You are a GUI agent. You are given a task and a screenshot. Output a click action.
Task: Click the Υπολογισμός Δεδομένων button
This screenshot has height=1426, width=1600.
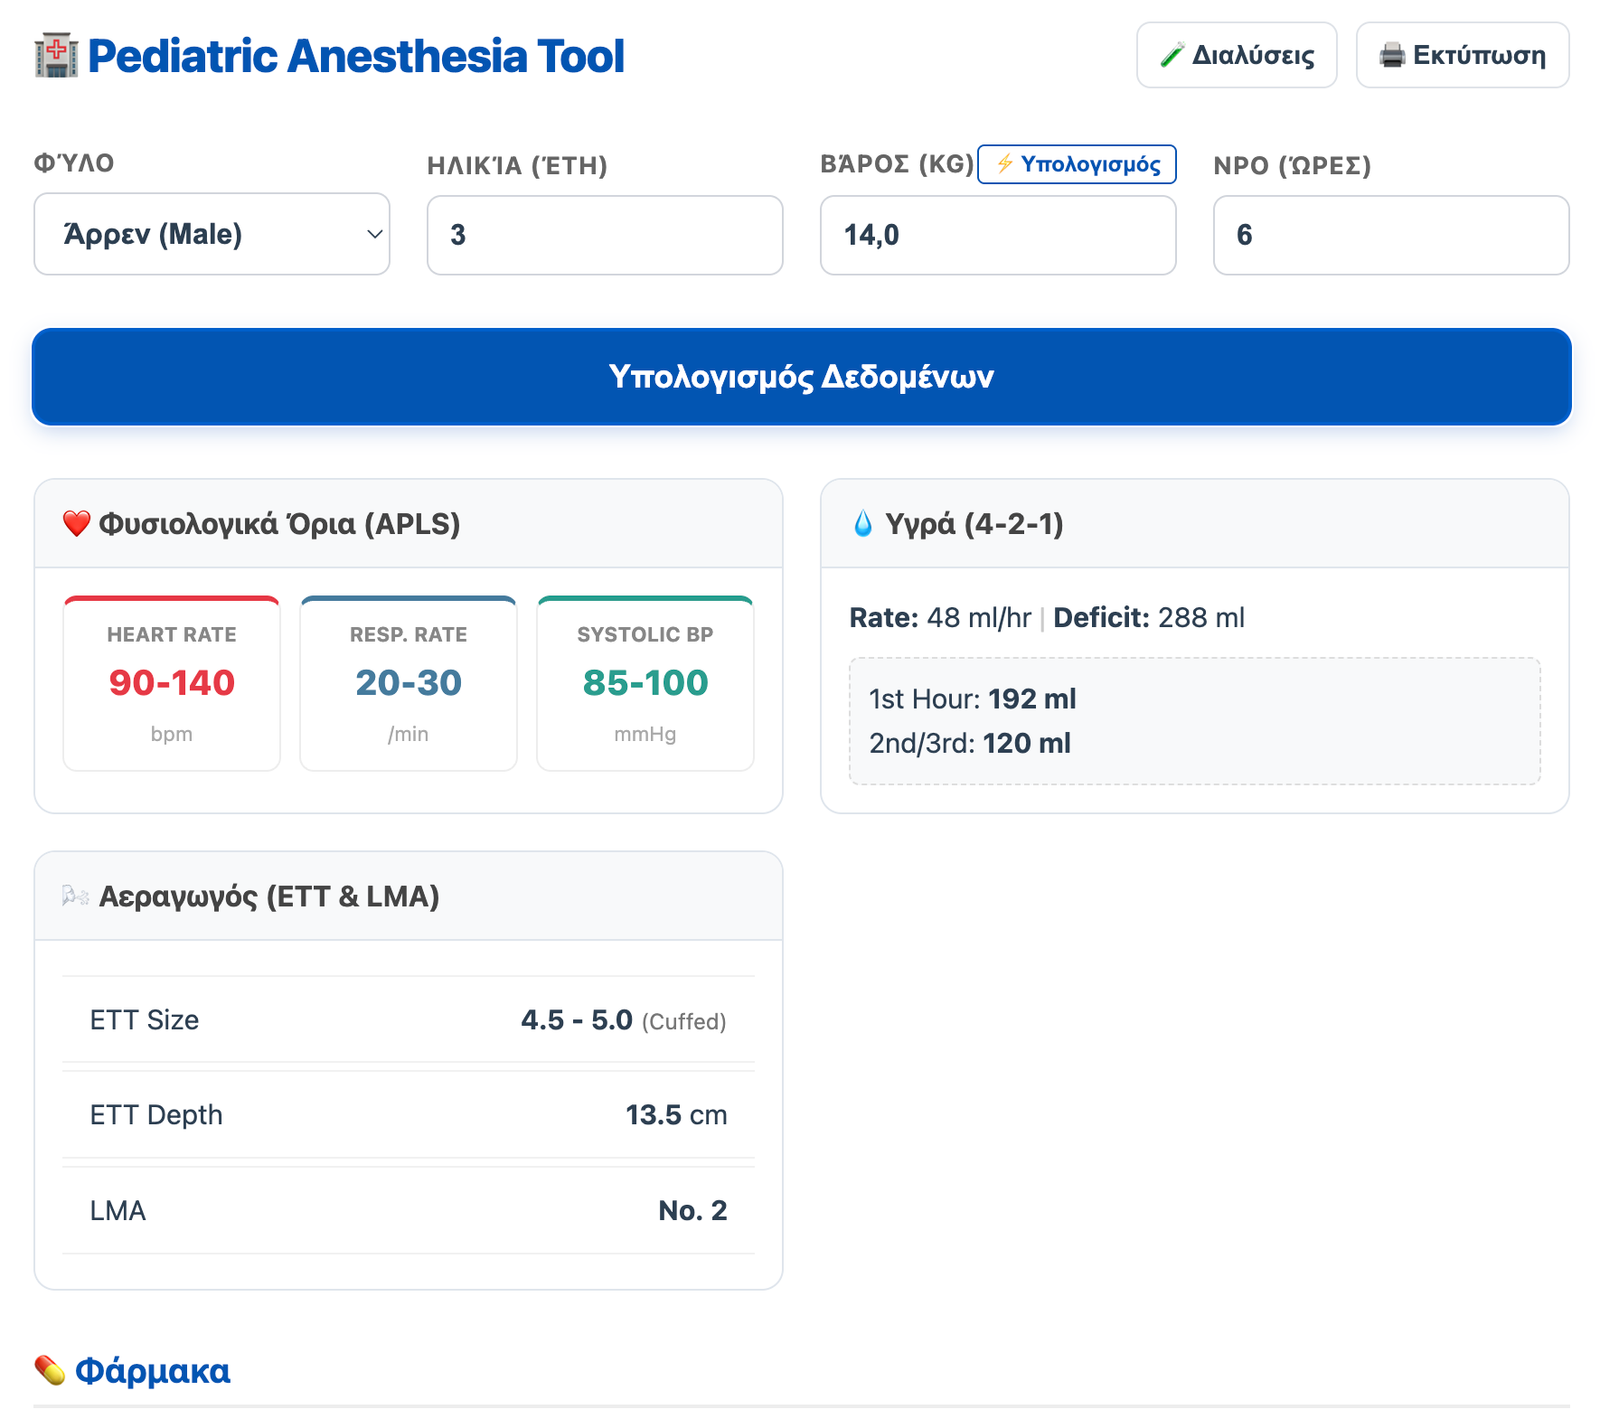(x=800, y=377)
